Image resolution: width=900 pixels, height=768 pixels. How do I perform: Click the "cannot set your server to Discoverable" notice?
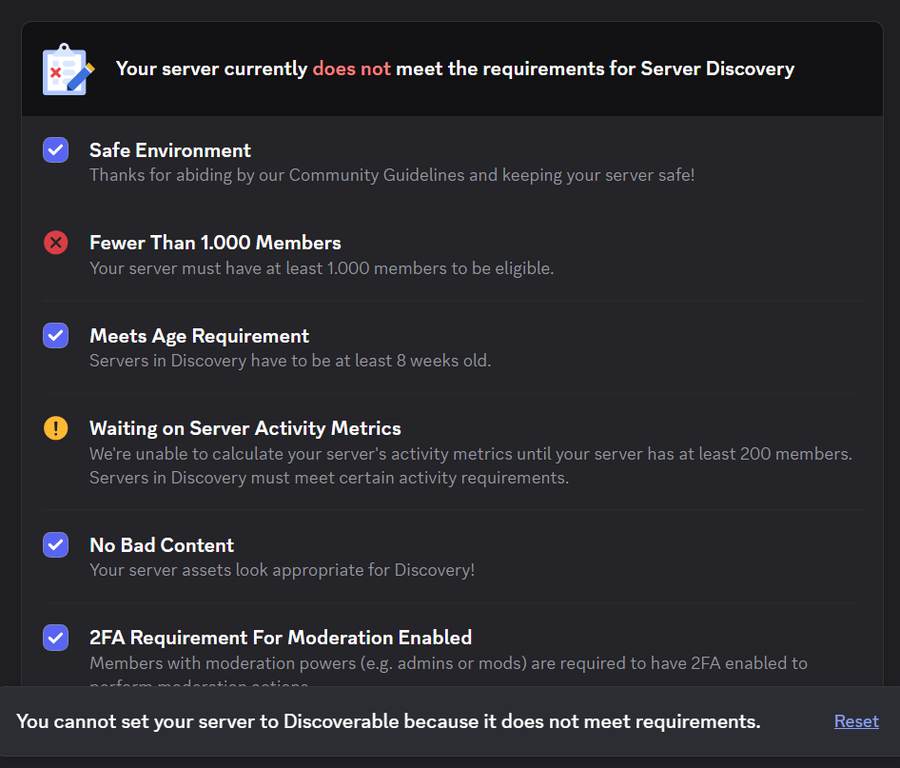click(x=388, y=721)
